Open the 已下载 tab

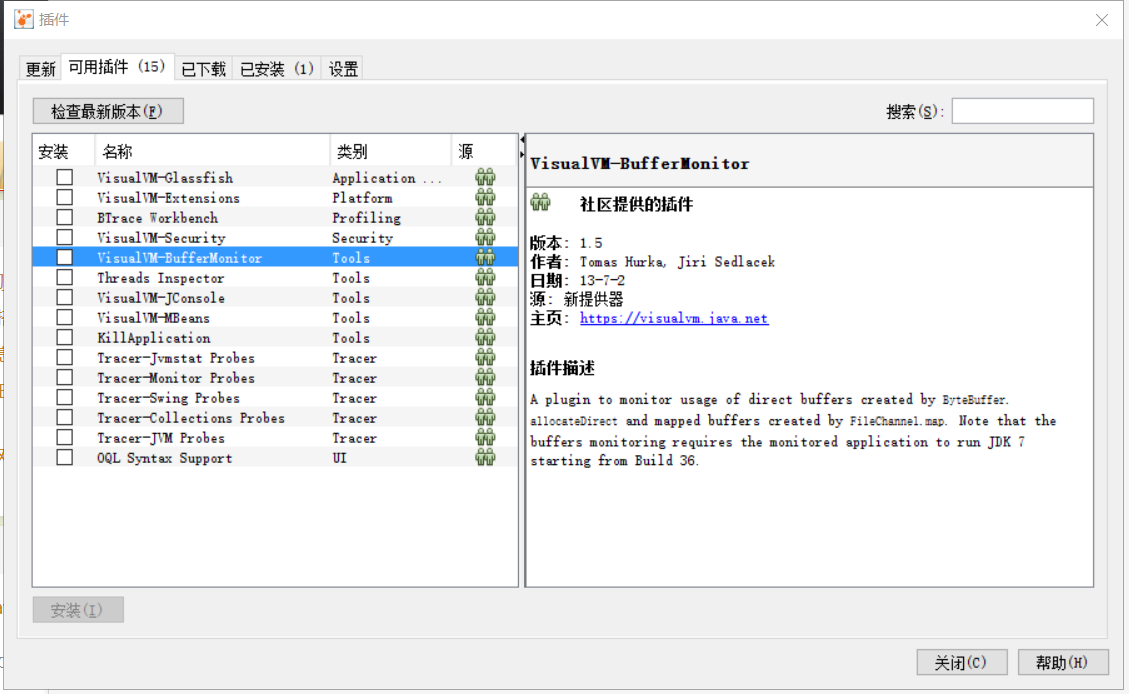[x=204, y=69]
